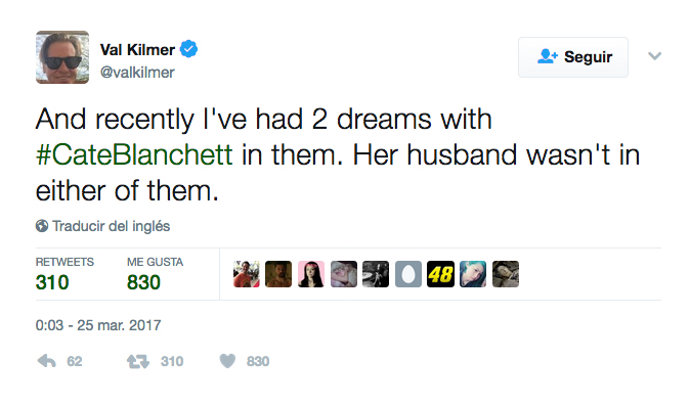The height and width of the screenshot is (406, 690).
Task: Click the reply arrow icon
Action: [x=46, y=361]
